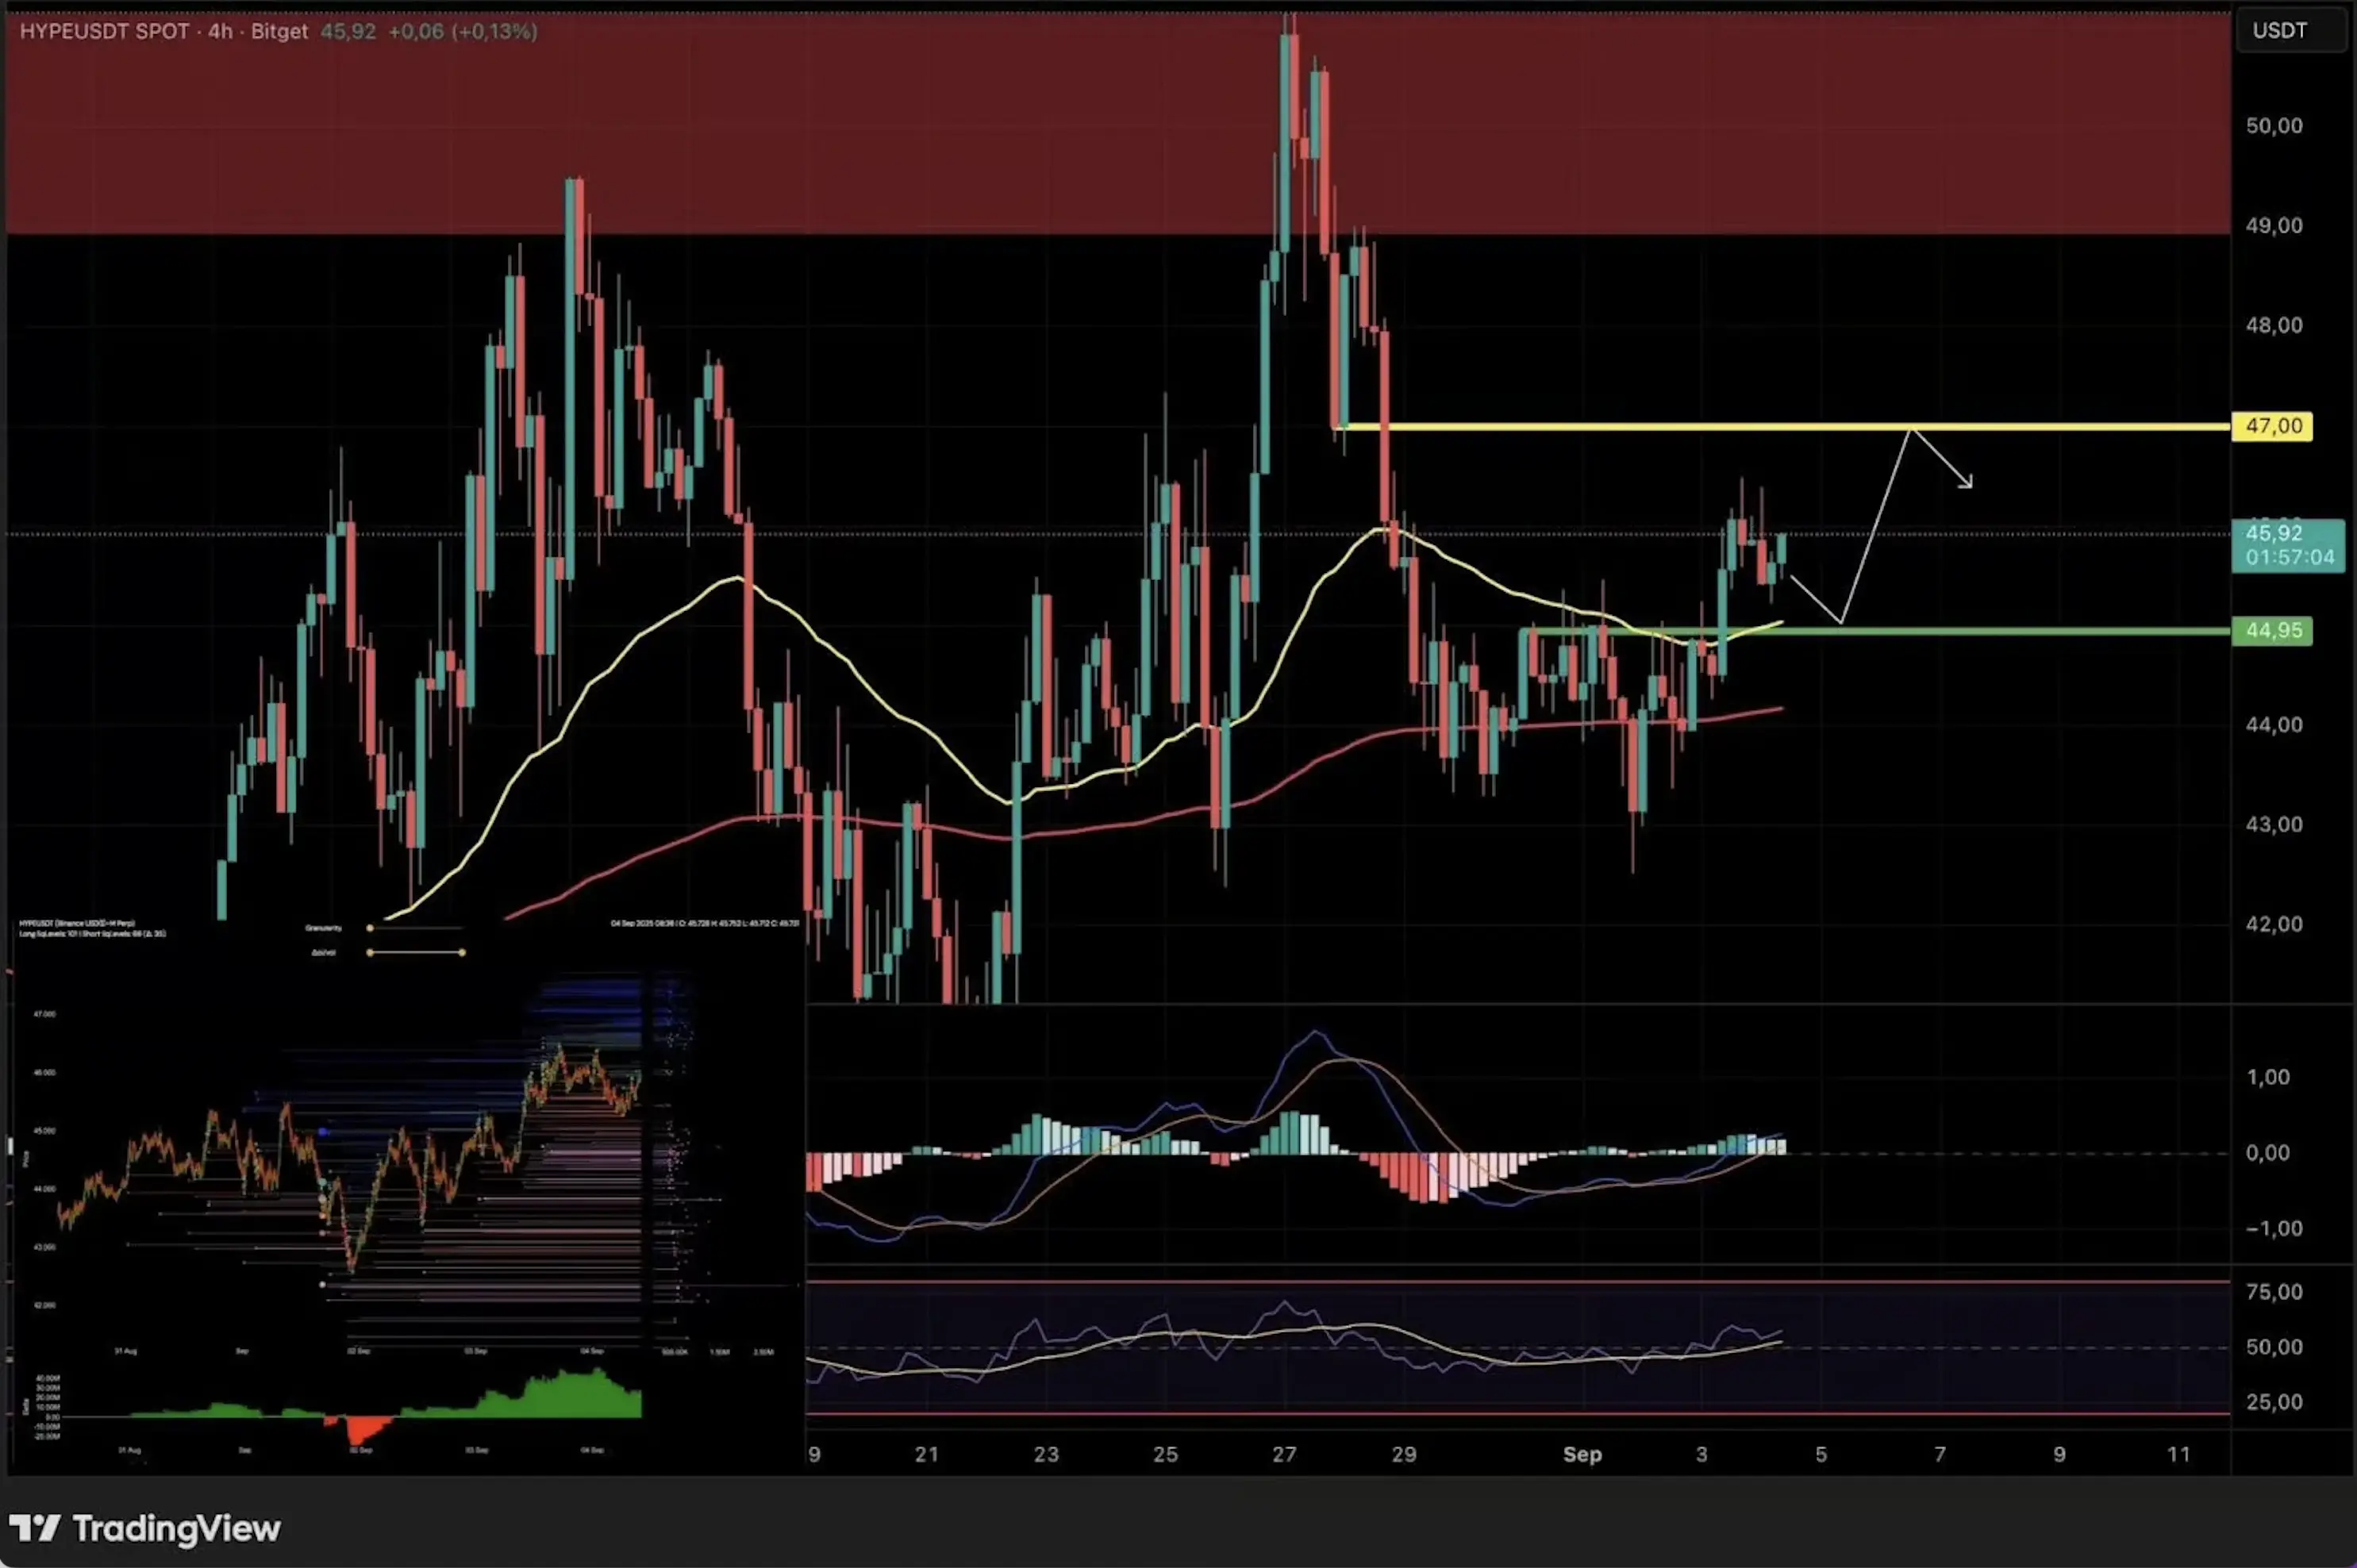Click the Bitget exchange name
The height and width of the screenshot is (1568, 2357).
coord(280,31)
